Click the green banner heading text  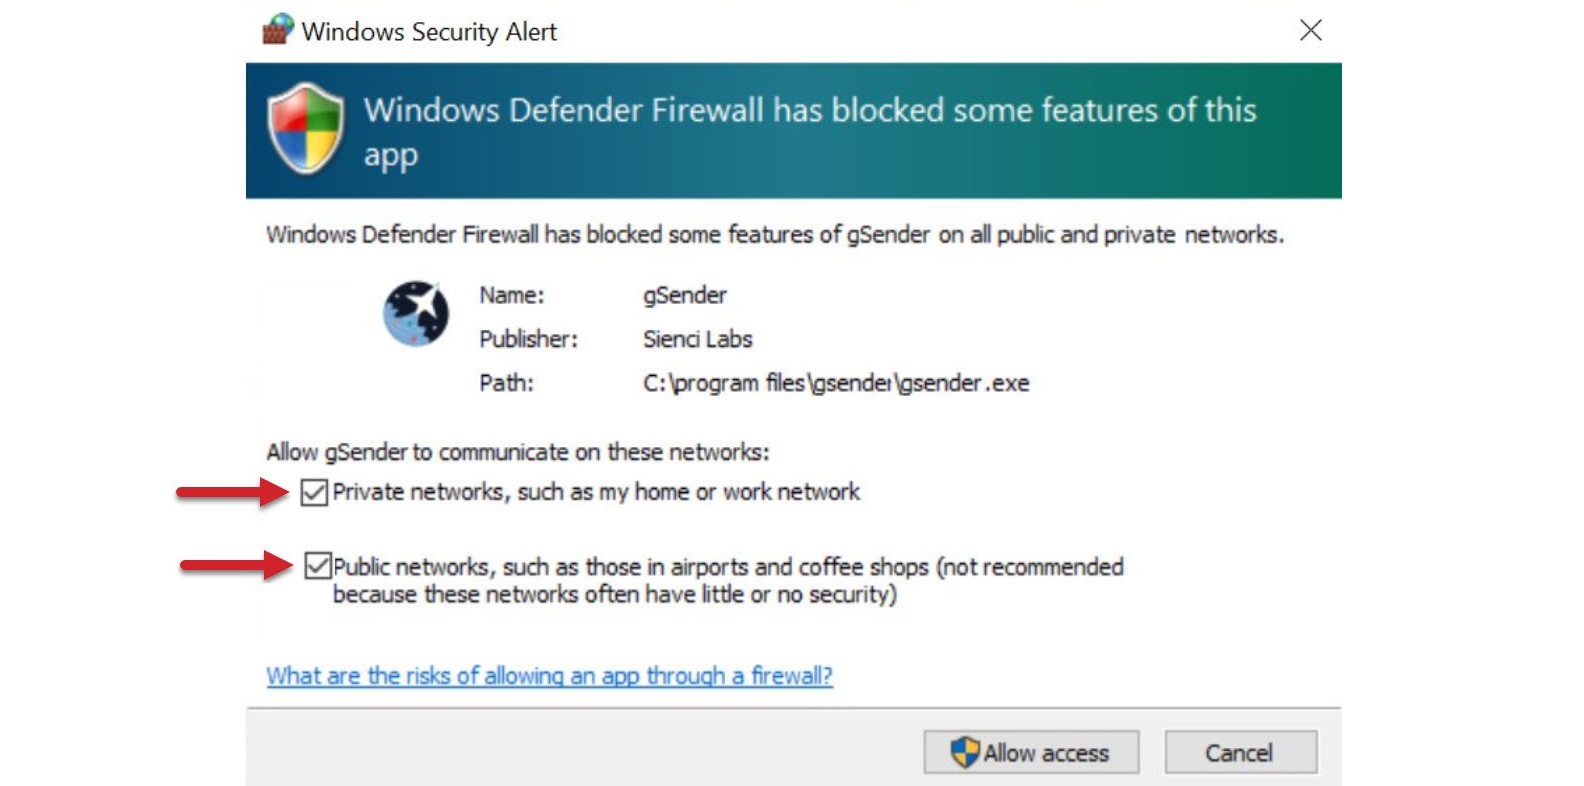point(809,110)
